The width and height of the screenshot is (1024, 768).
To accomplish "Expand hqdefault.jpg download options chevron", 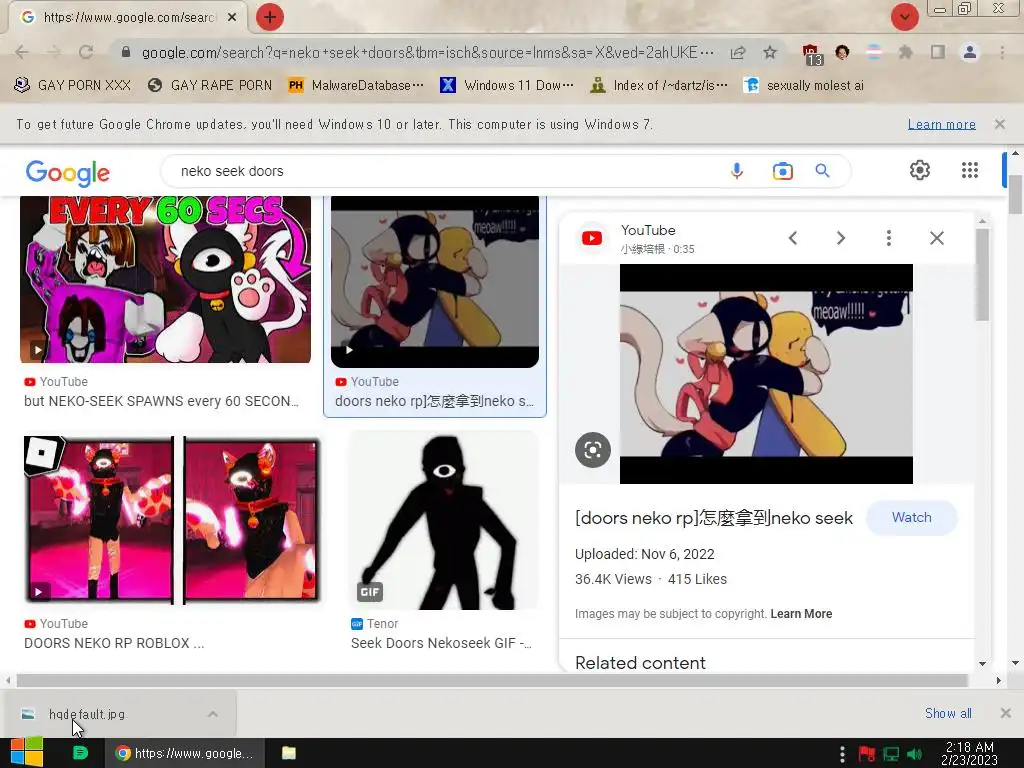I will tap(213, 714).
